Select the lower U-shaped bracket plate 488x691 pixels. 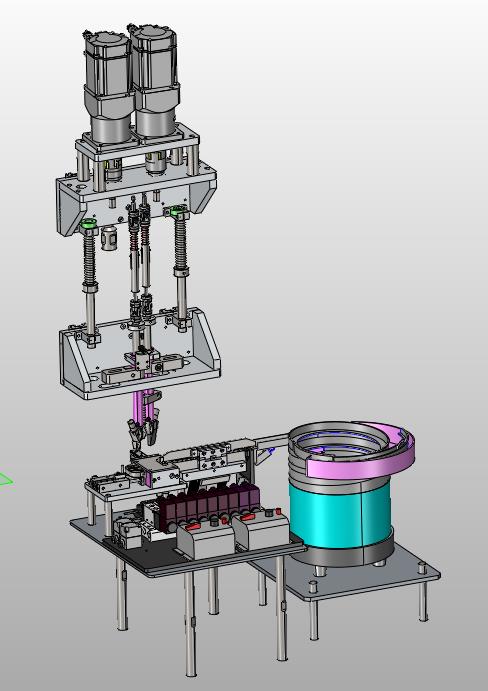(x=139, y=355)
